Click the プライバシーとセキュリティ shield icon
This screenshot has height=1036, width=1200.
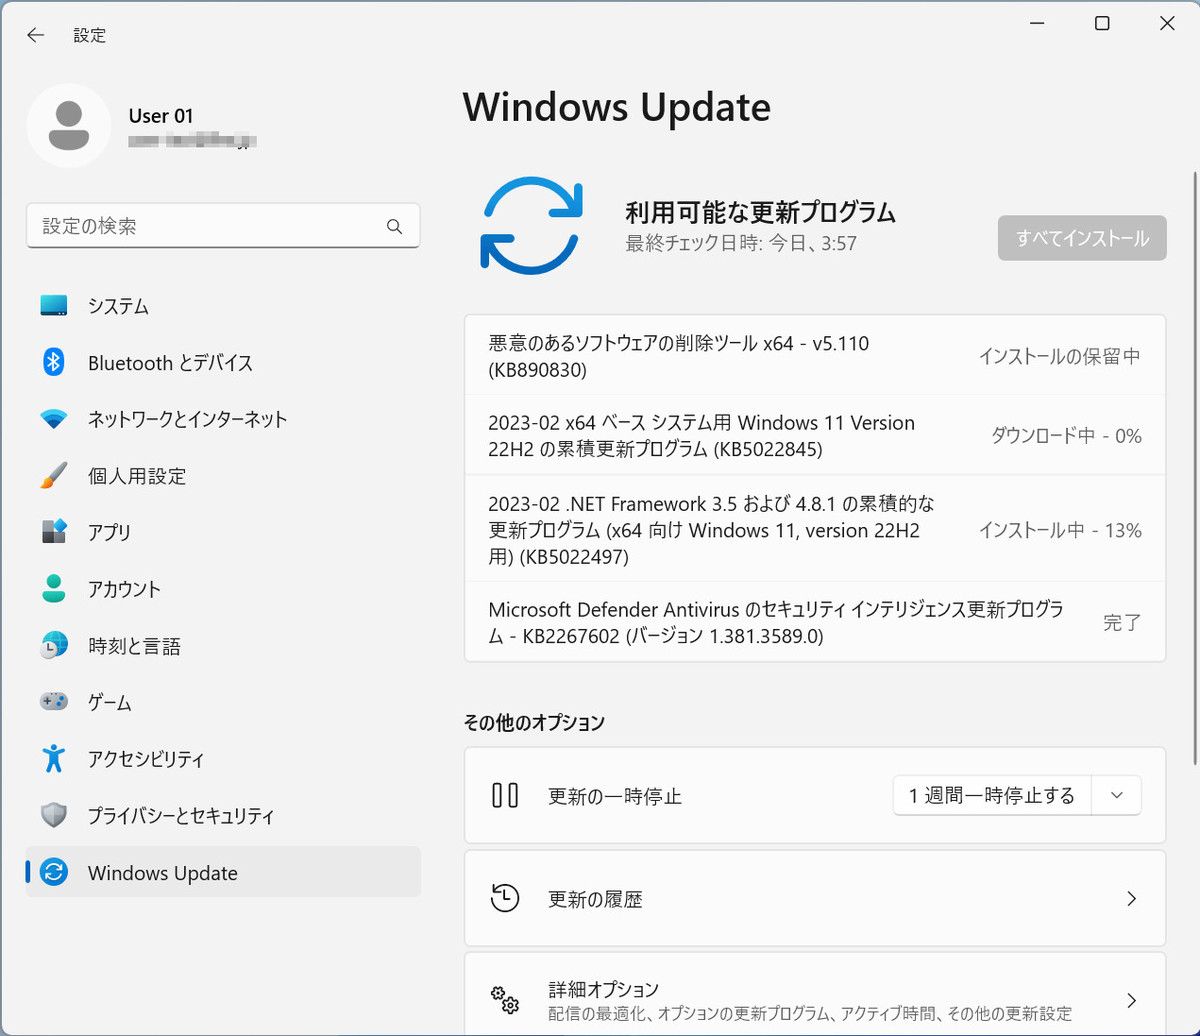(54, 815)
